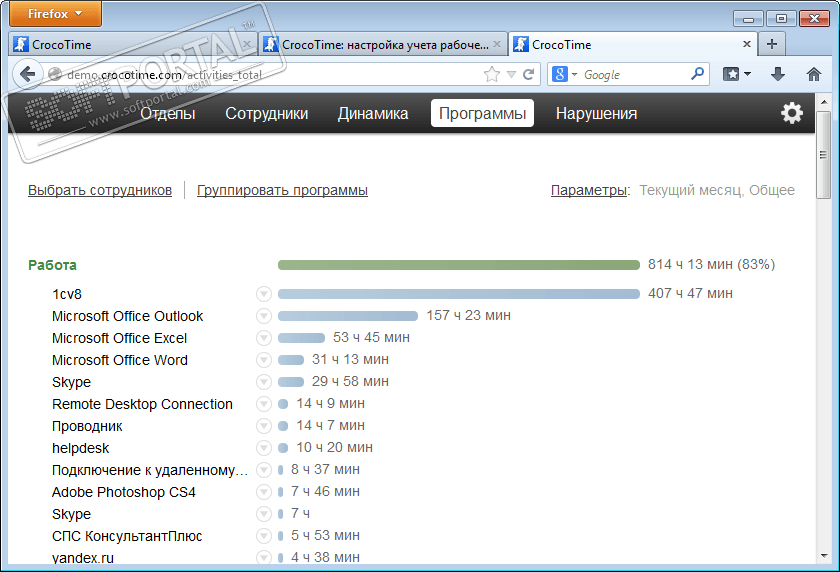The height and width of the screenshot is (572, 840).
Task: Click the '407 ч 47 мин' value
Action: pyautogui.click(x=690, y=293)
